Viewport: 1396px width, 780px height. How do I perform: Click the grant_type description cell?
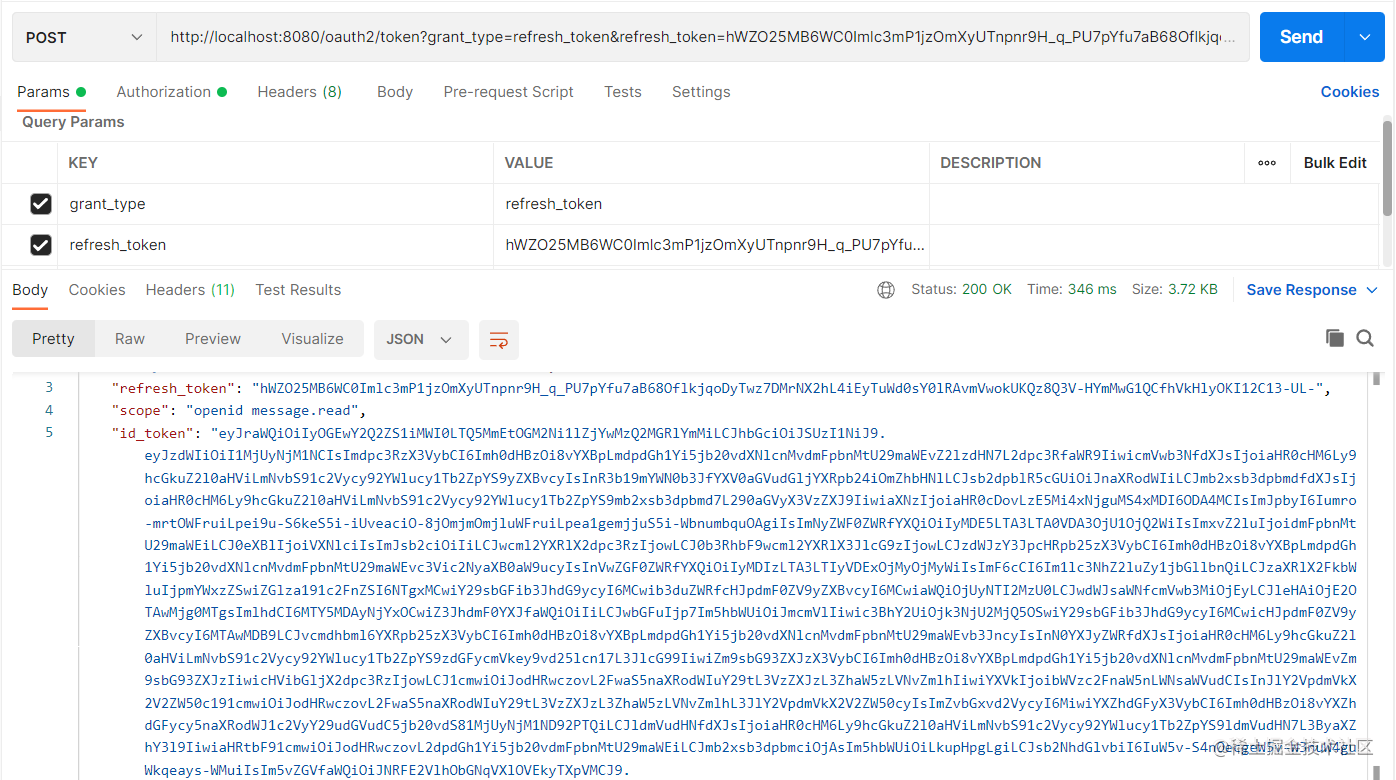pos(1087,204)
